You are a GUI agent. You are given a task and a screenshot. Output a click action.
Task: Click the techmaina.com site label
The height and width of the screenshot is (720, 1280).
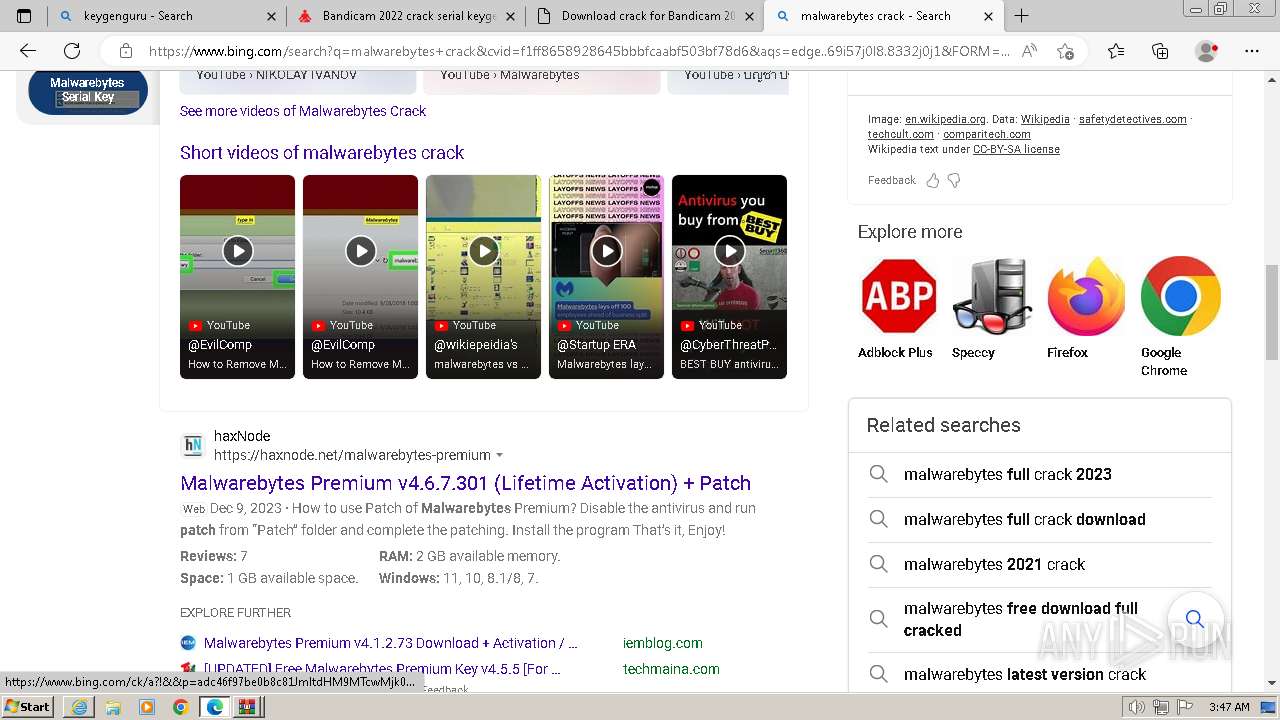pyautogui.click(x=671, y=669)
